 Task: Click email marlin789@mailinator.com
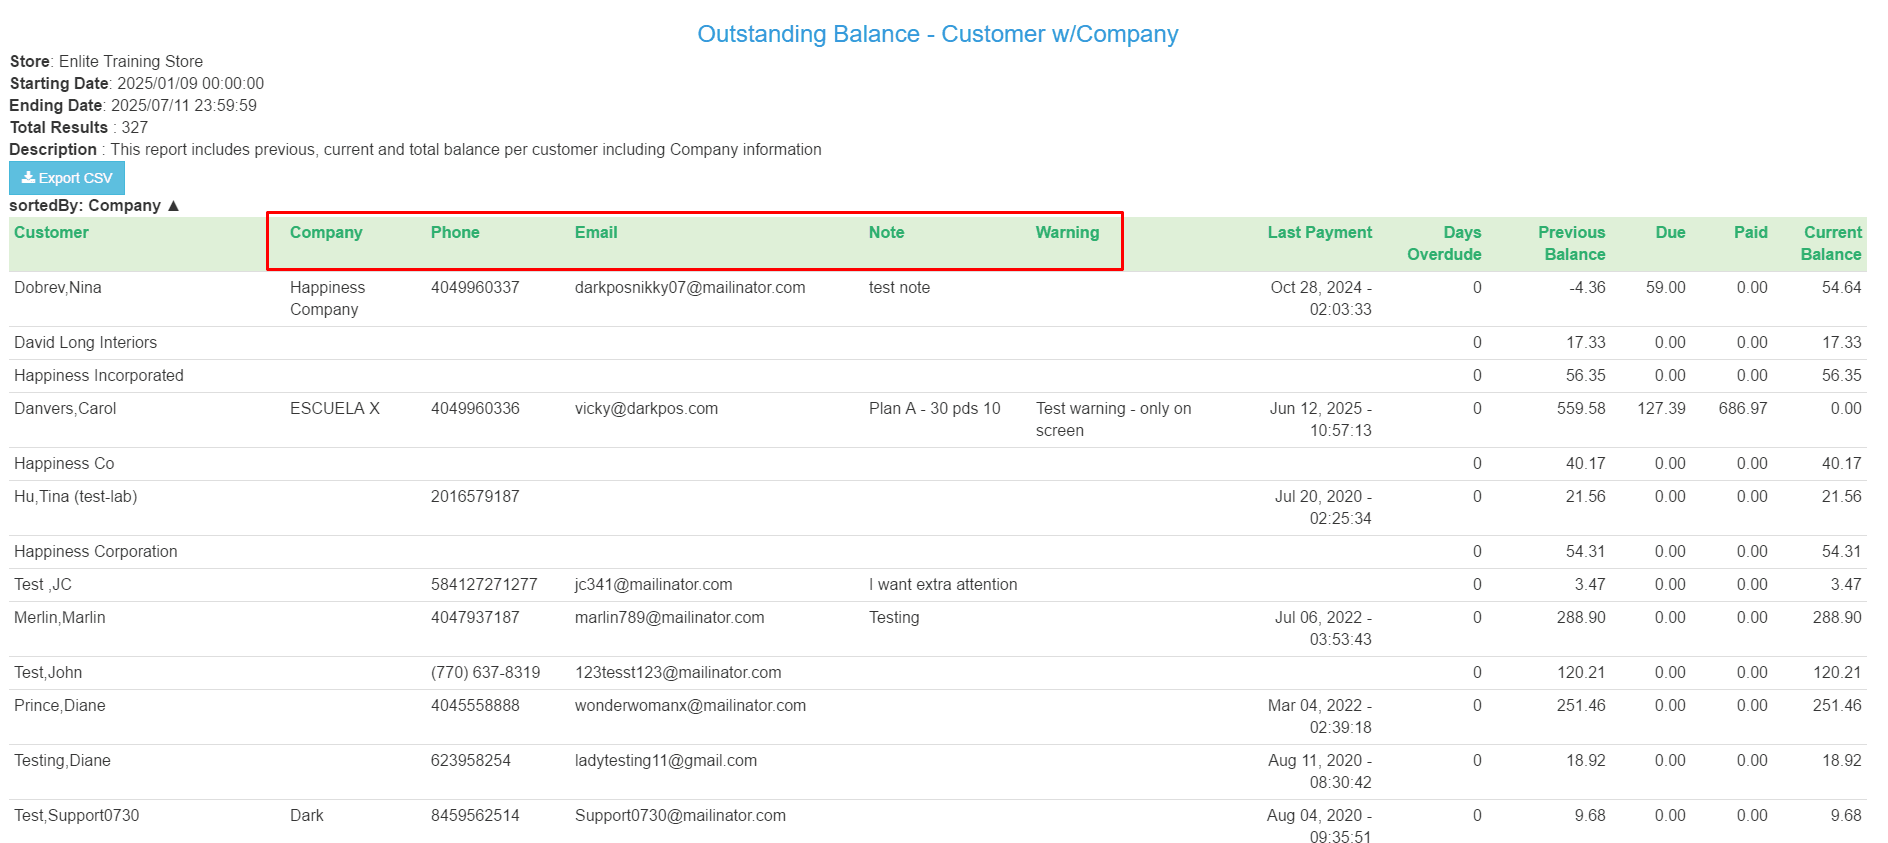click(670, 617)
